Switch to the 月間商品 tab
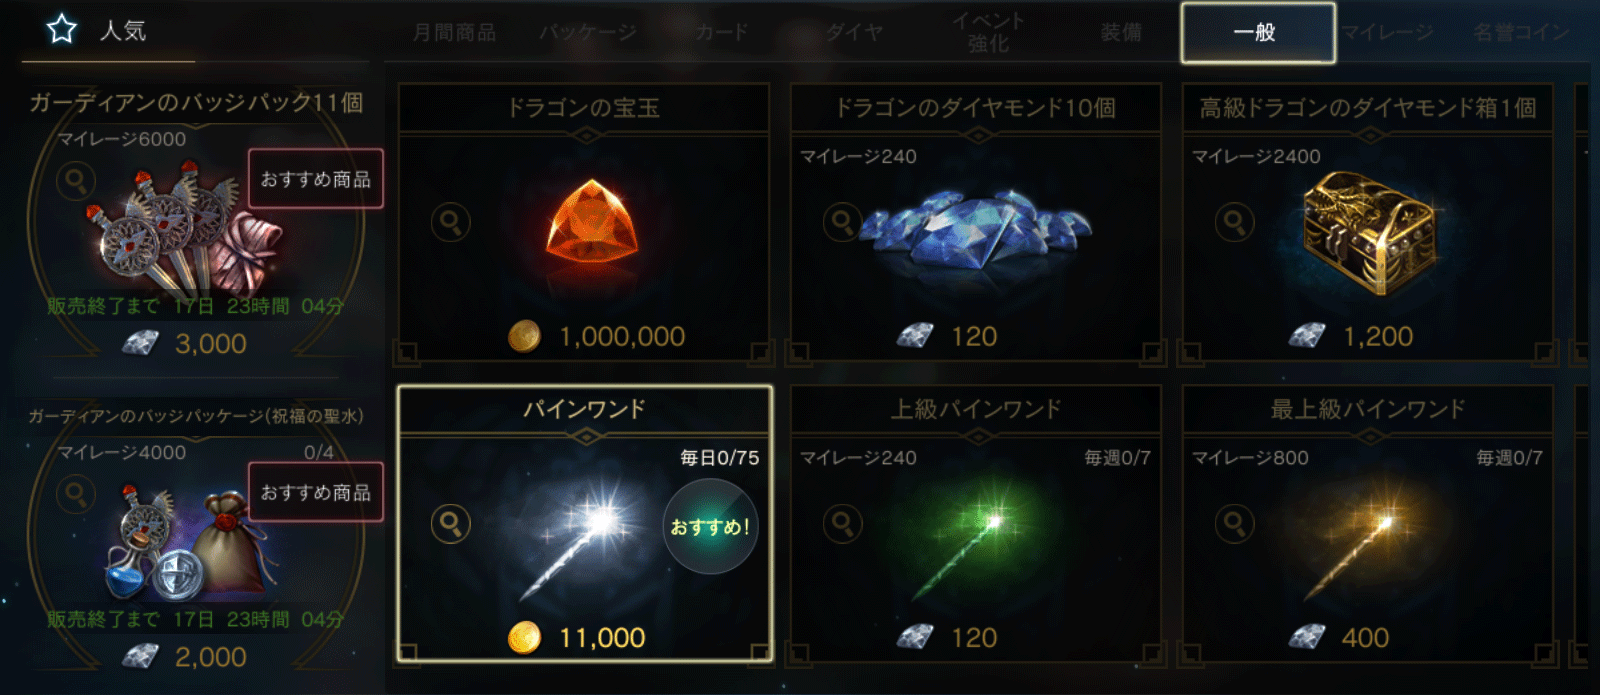The image size is (1600, 695). 455,33
